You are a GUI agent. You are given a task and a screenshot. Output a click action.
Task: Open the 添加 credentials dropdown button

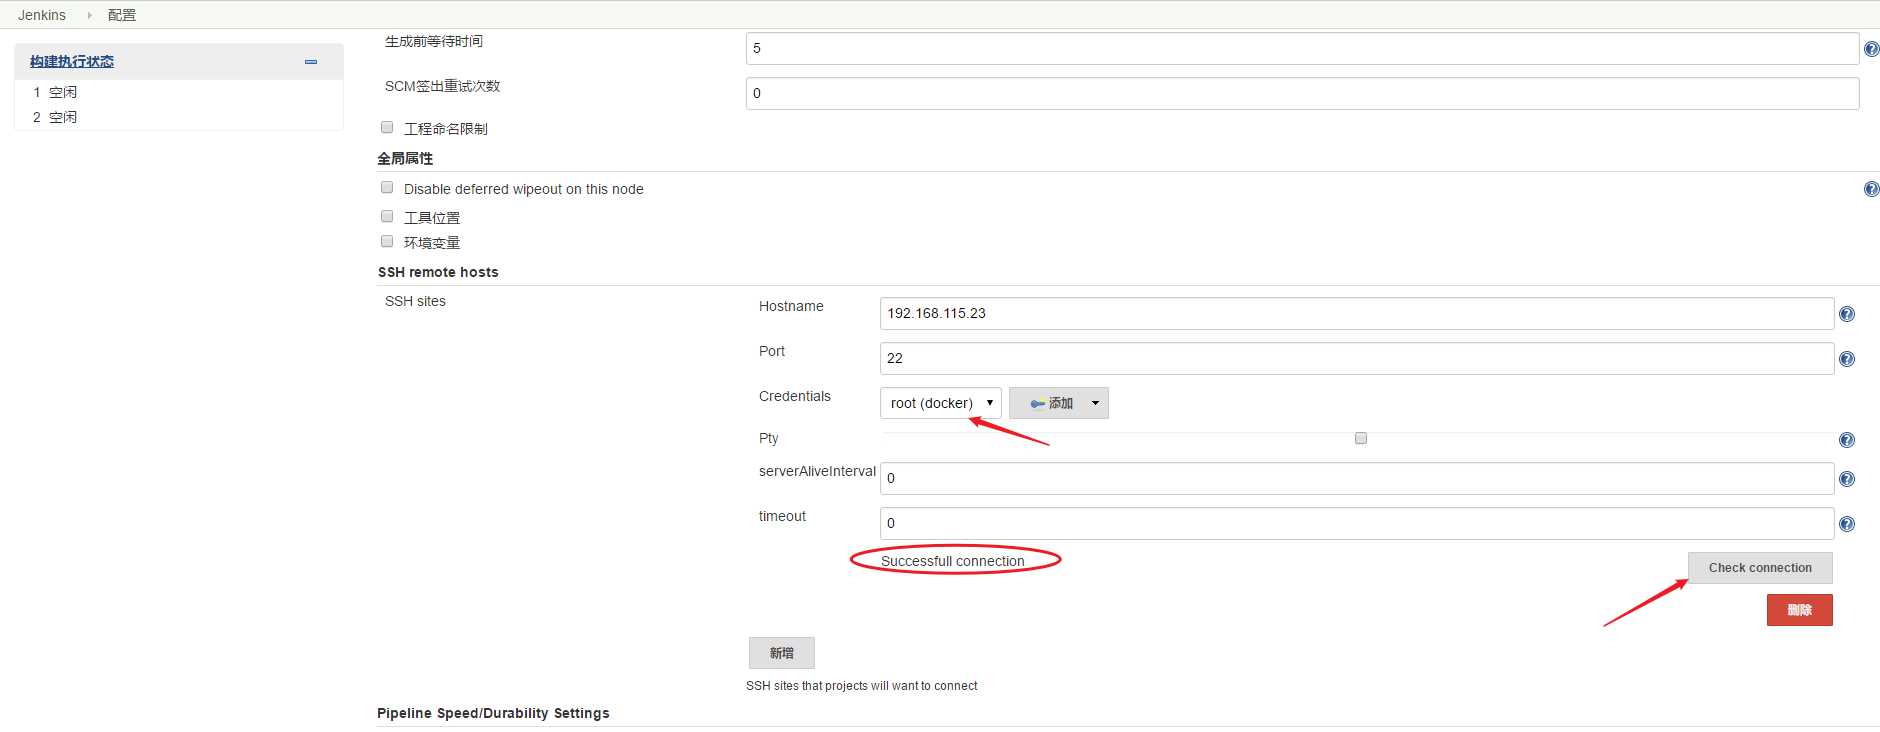pos(1059,403)
